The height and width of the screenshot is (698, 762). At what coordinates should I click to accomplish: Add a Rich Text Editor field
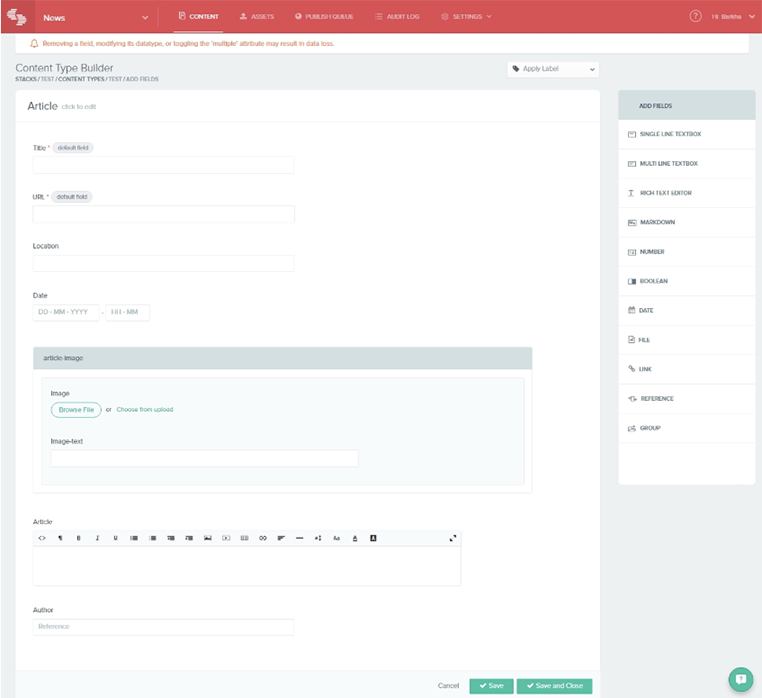pyautogui.click(x=687, y=193)
